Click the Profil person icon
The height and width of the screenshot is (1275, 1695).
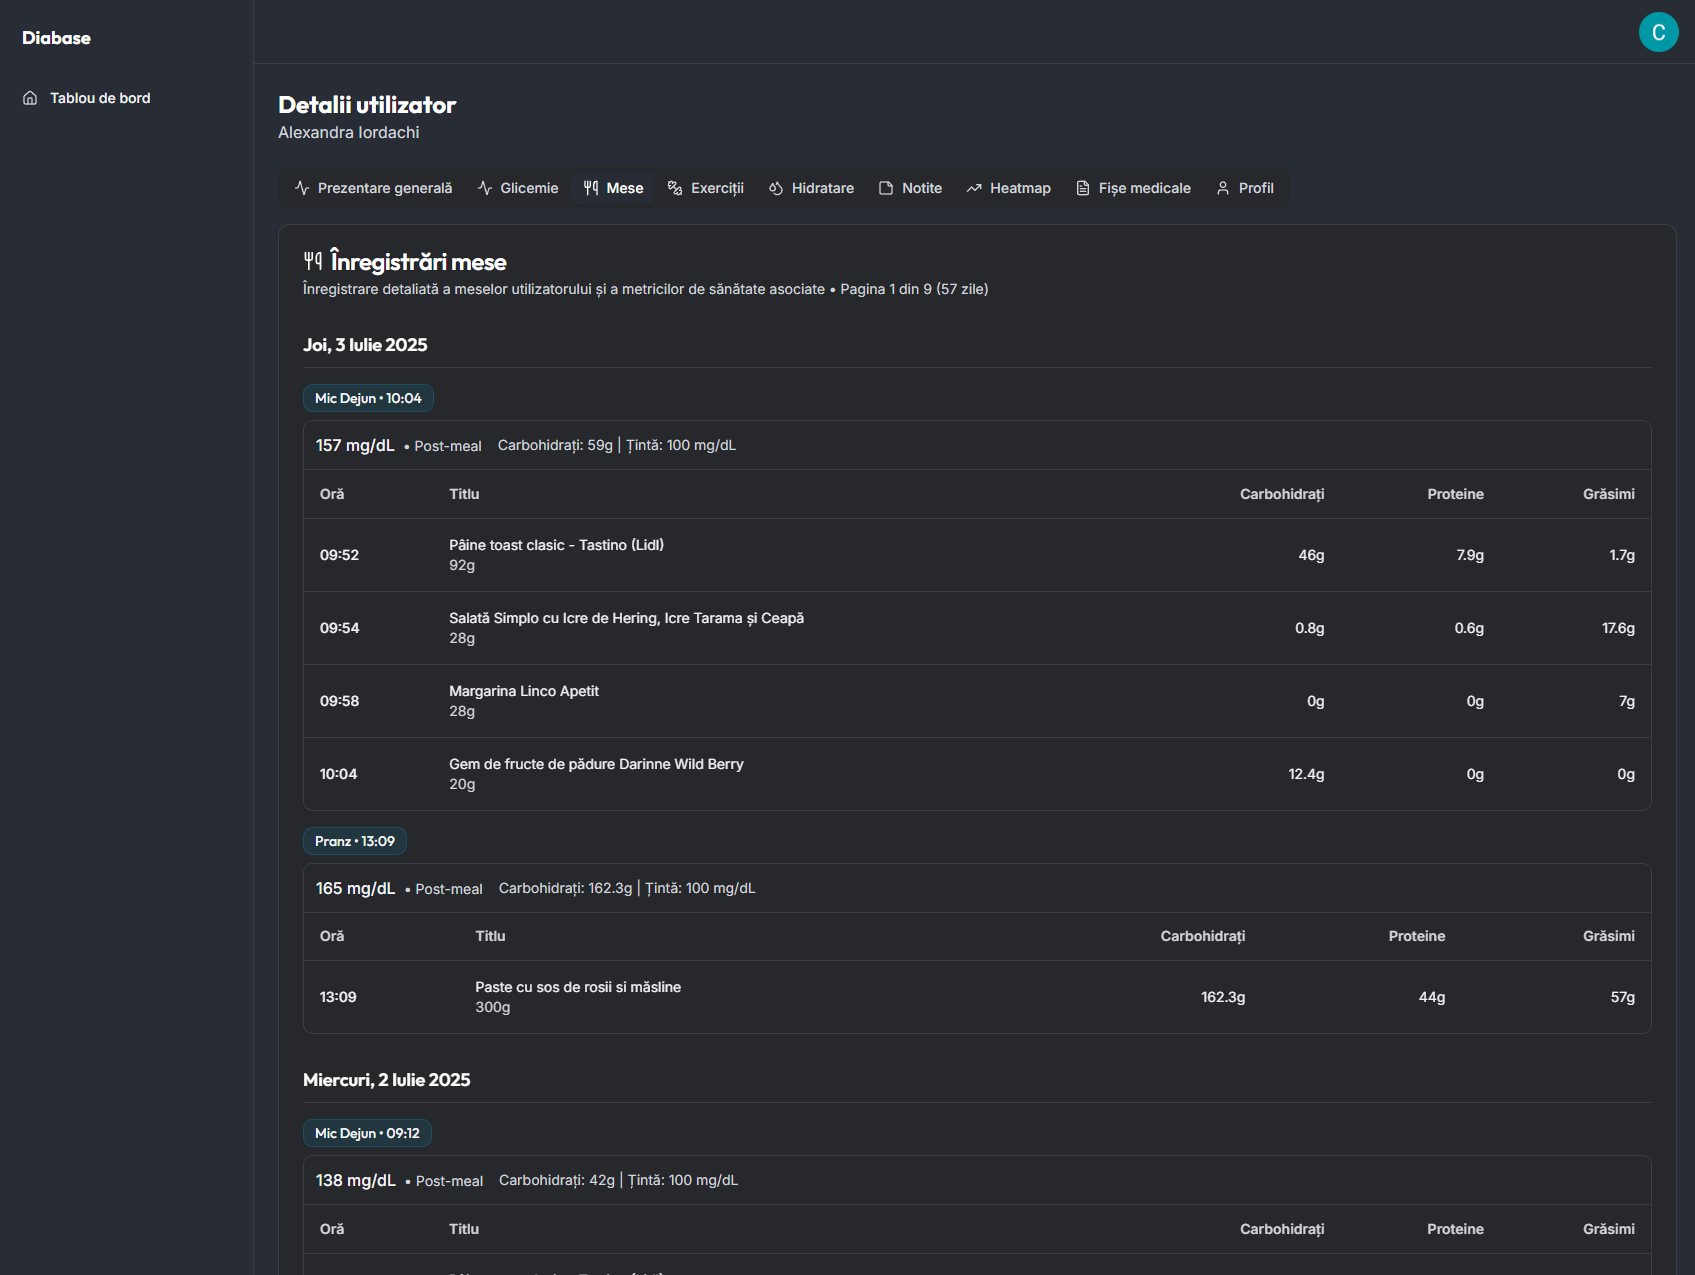(x=1222, y=187)
